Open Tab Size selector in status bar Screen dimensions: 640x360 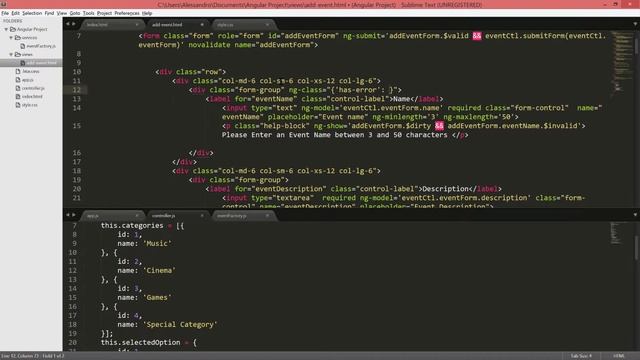click(581, 356)
